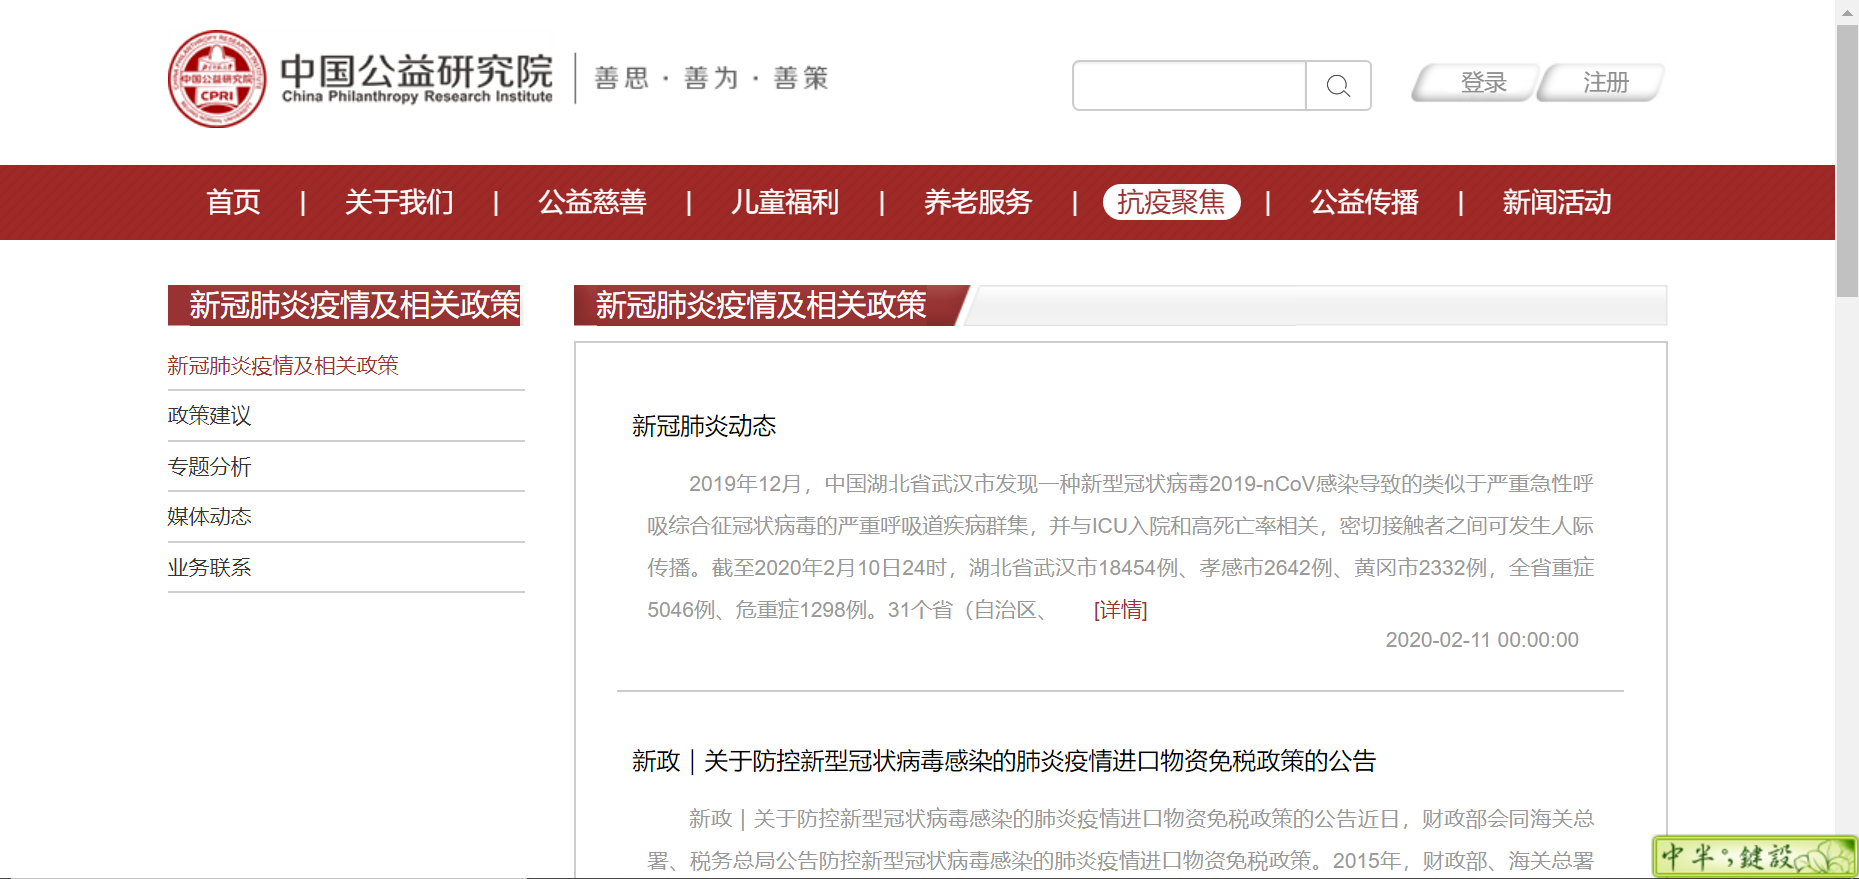Open the 新闻活动 menu item
Screen dimensions: 1859x879
pyautogui.click(x=1557, y=202)
